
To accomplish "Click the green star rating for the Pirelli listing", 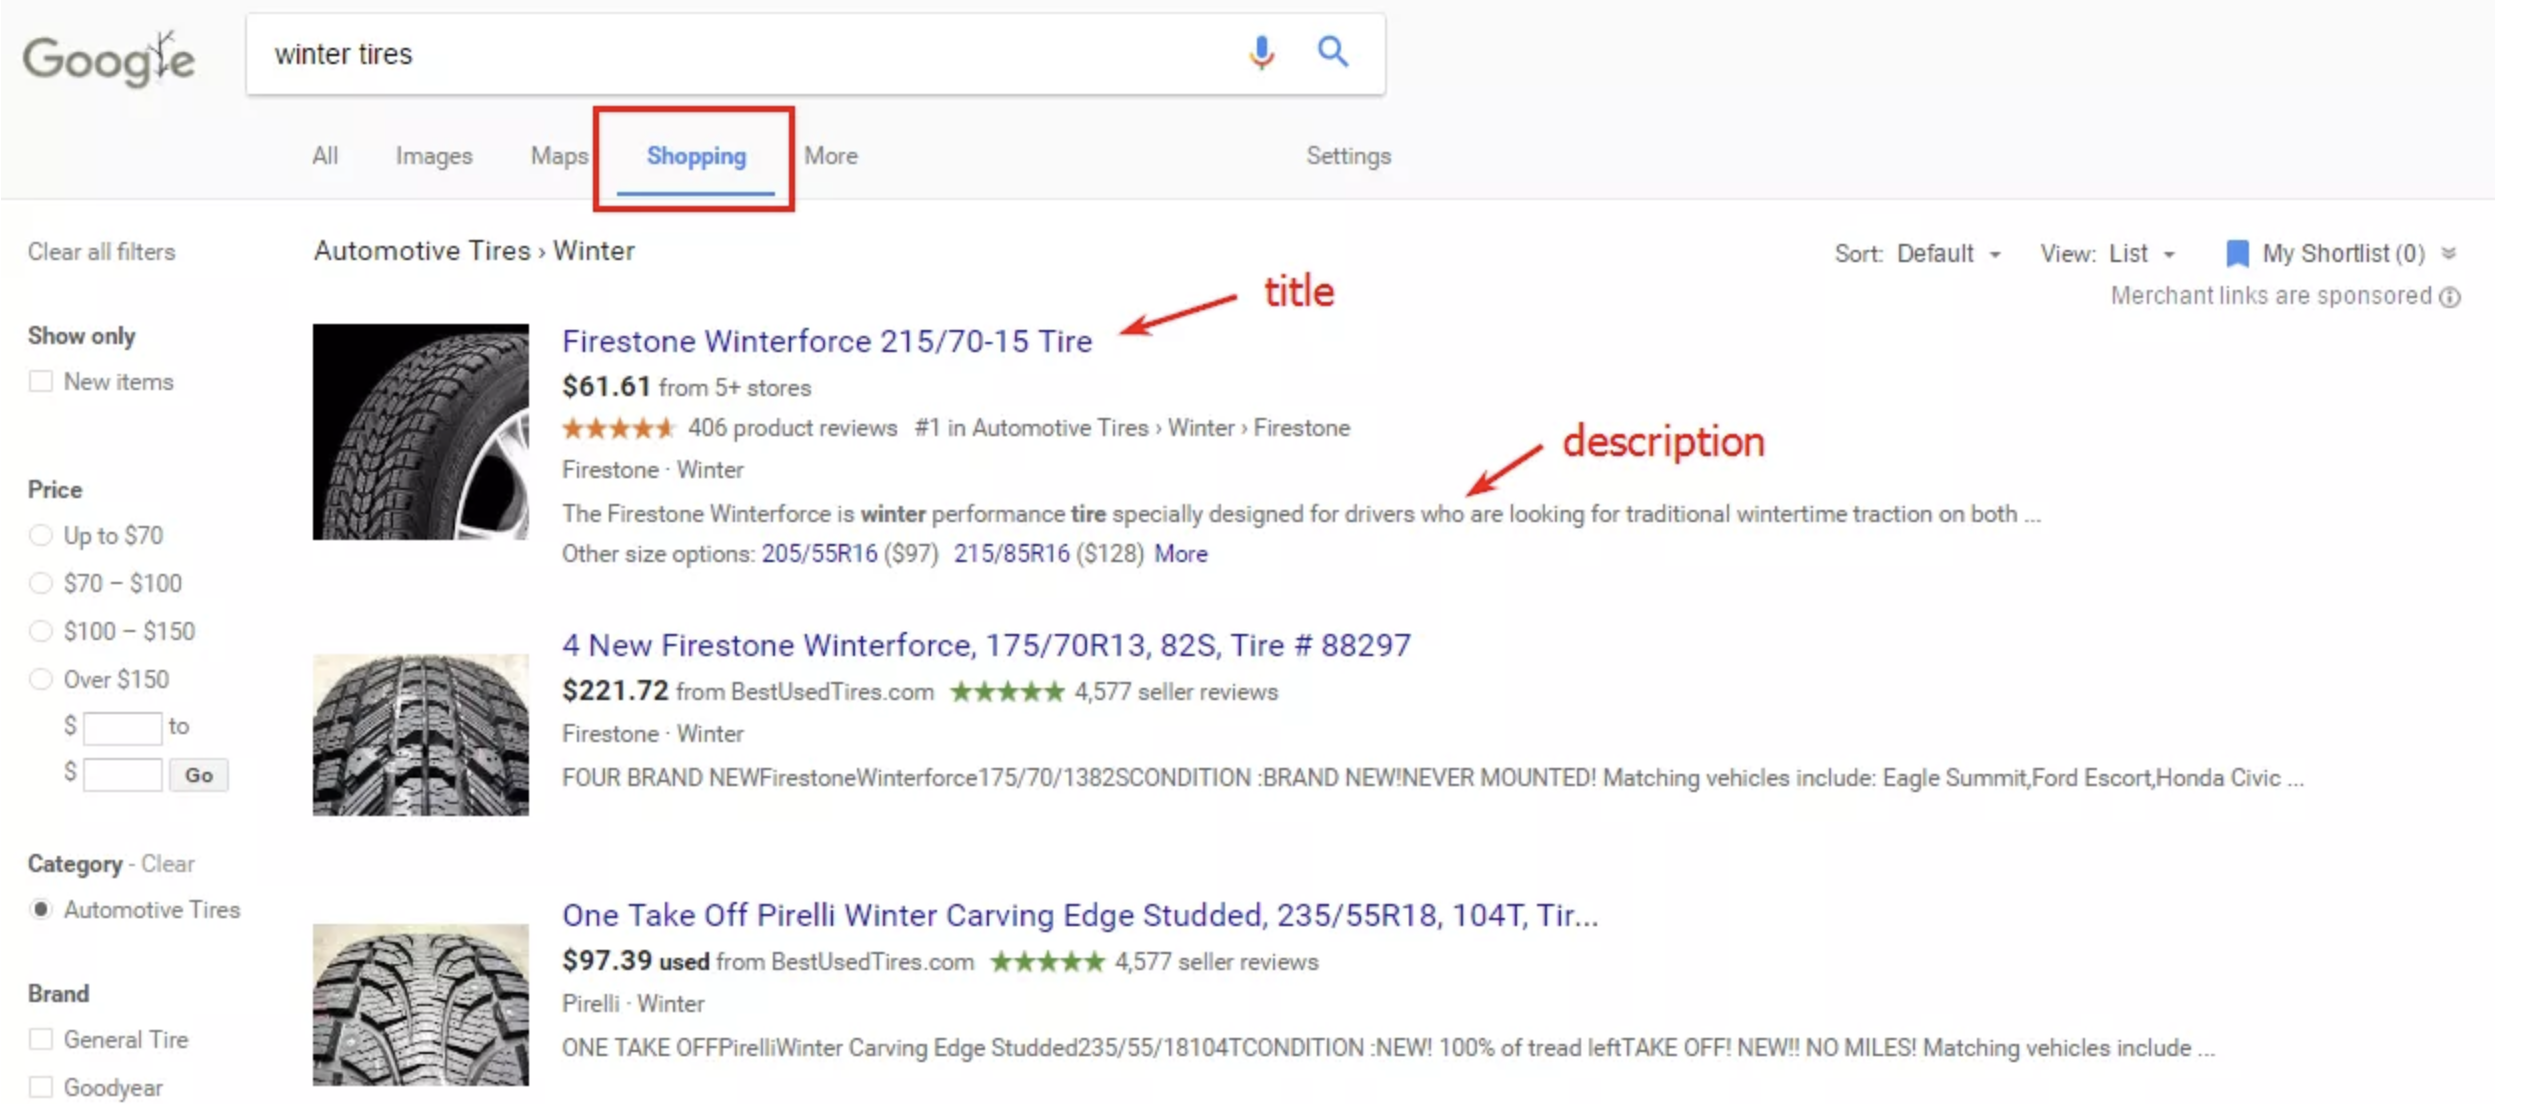I will (x=1047, y=962).
